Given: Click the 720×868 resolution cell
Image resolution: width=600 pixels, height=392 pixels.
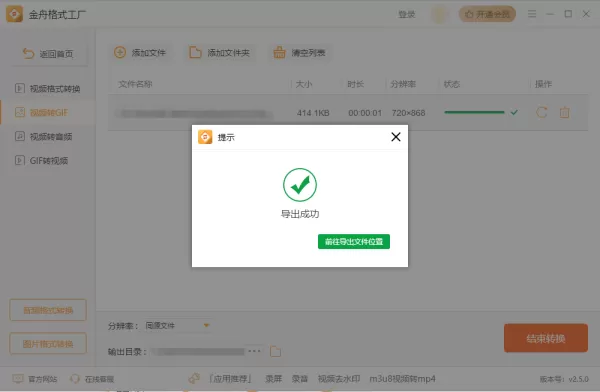Looking at the screenshot, I should pos(408,113).
